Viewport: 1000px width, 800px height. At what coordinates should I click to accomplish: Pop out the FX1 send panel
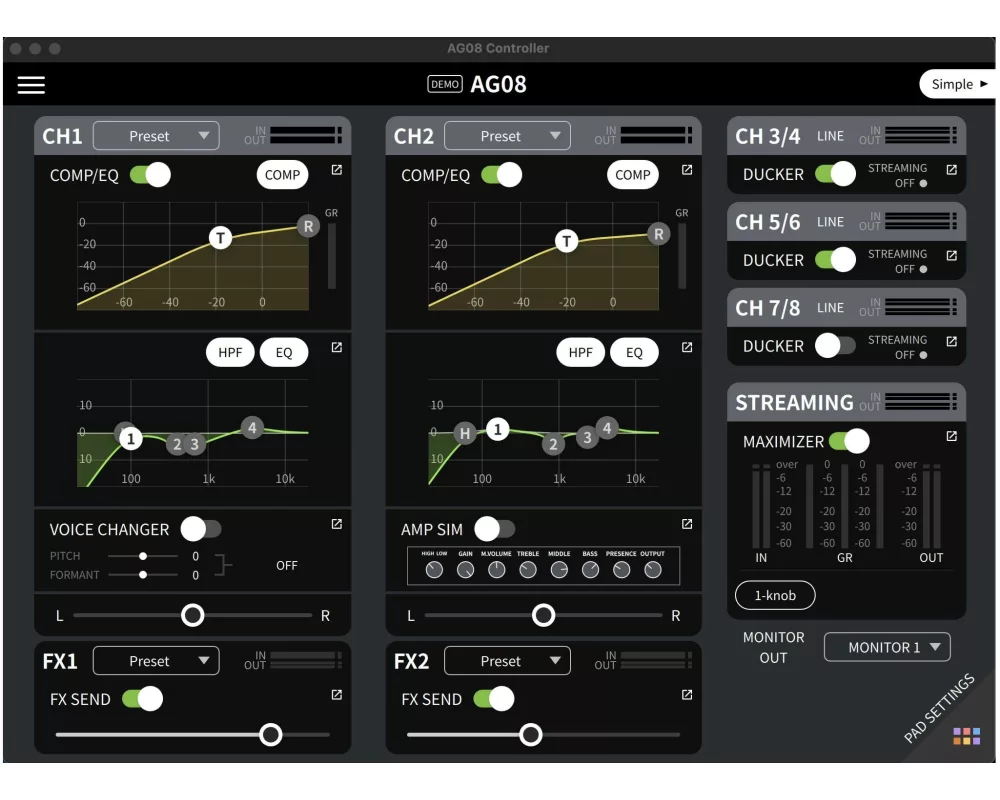[x=336, y=695]
